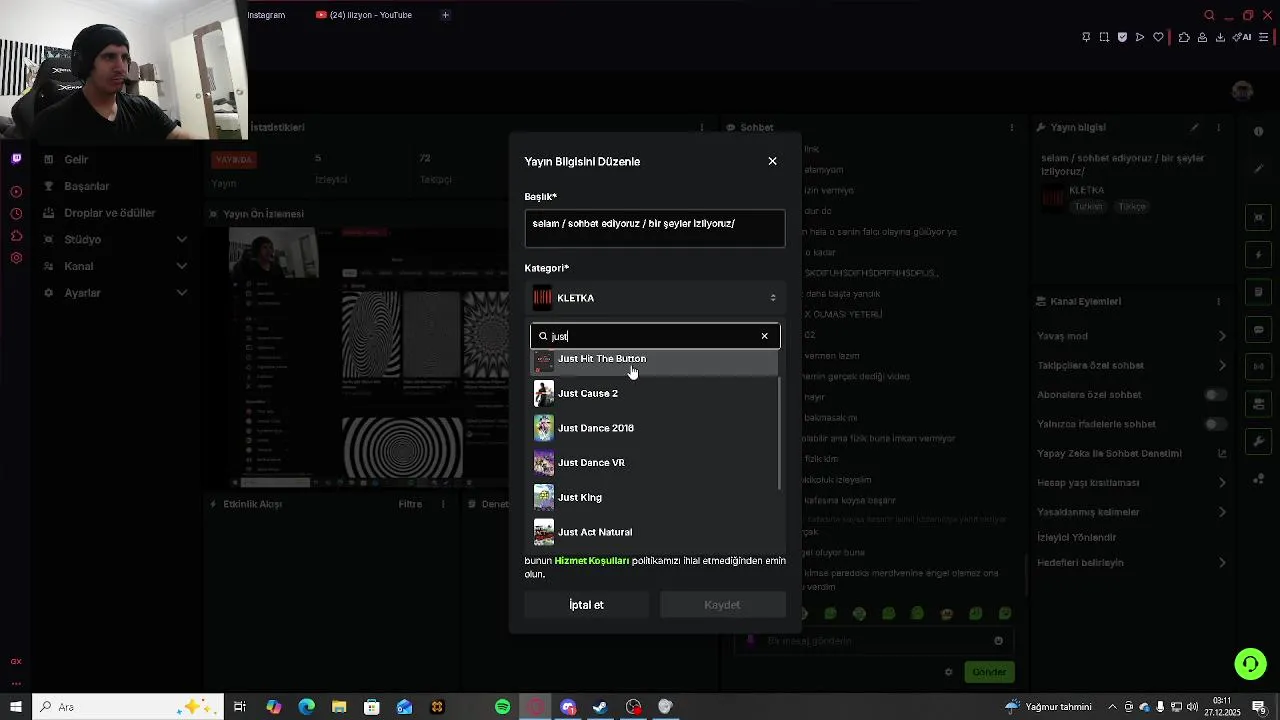Focus the category search box containing 'just'
The height and width of the screenshot is (720, 1280).
click(654, 336)
